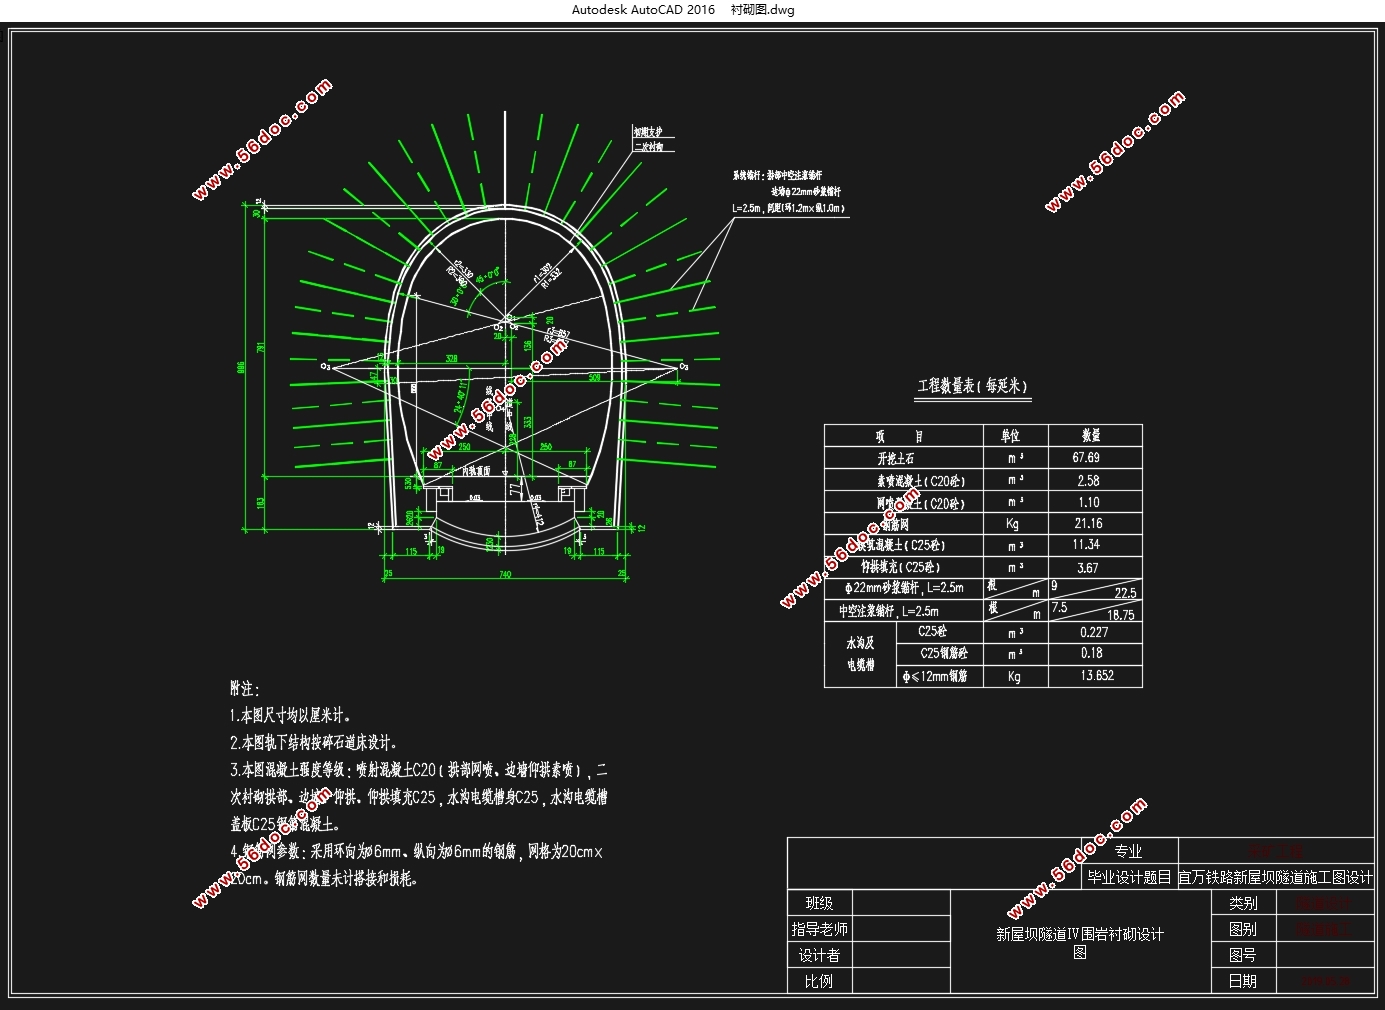Click the 指导老师 title block cell
This screenshot has width=1385, height=1010.
tap(819, 929)
